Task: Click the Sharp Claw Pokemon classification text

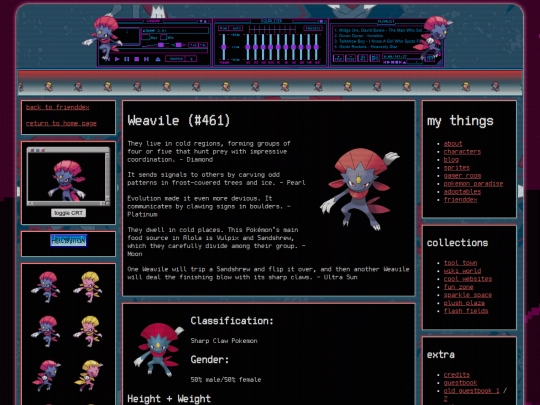Action: [224, 341]
